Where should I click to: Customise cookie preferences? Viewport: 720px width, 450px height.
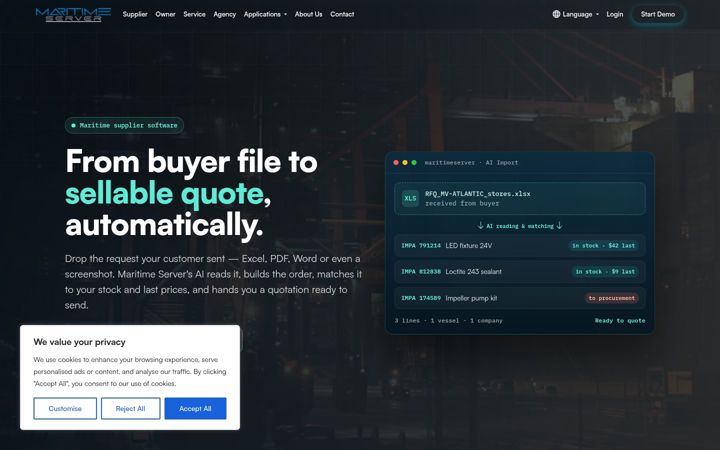click(x=65, y=409)
